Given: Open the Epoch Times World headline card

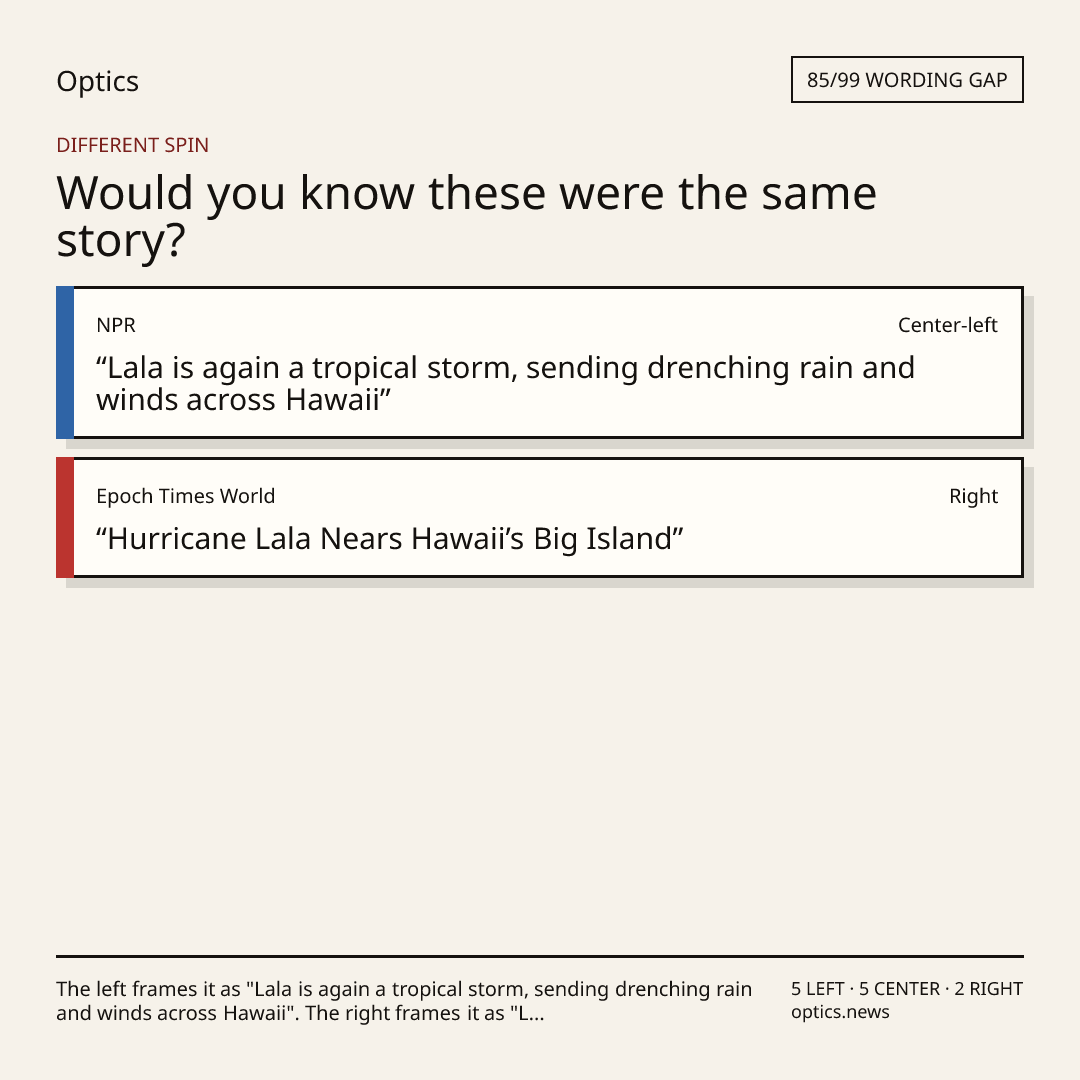Looking at the screenshot, I should [540, 517].
